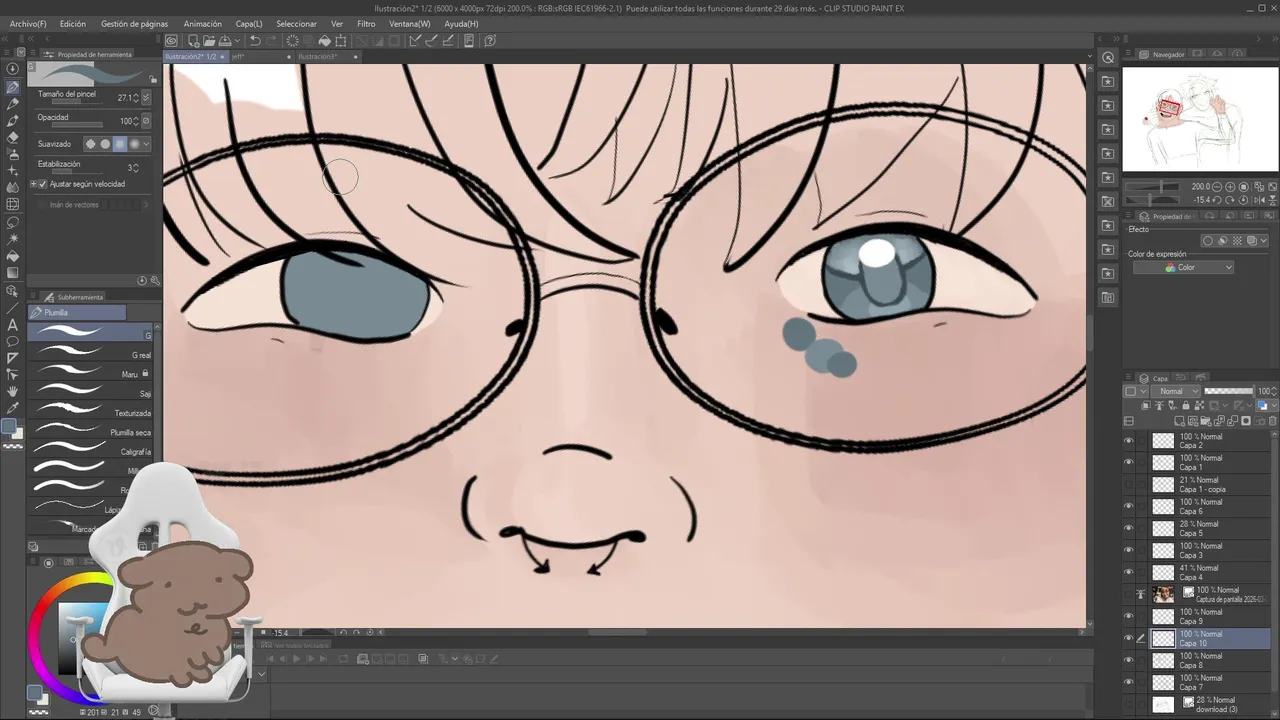Hide layer Capa 7
The width and height of the screenshot is (1280, 720).
(1129, 683)
